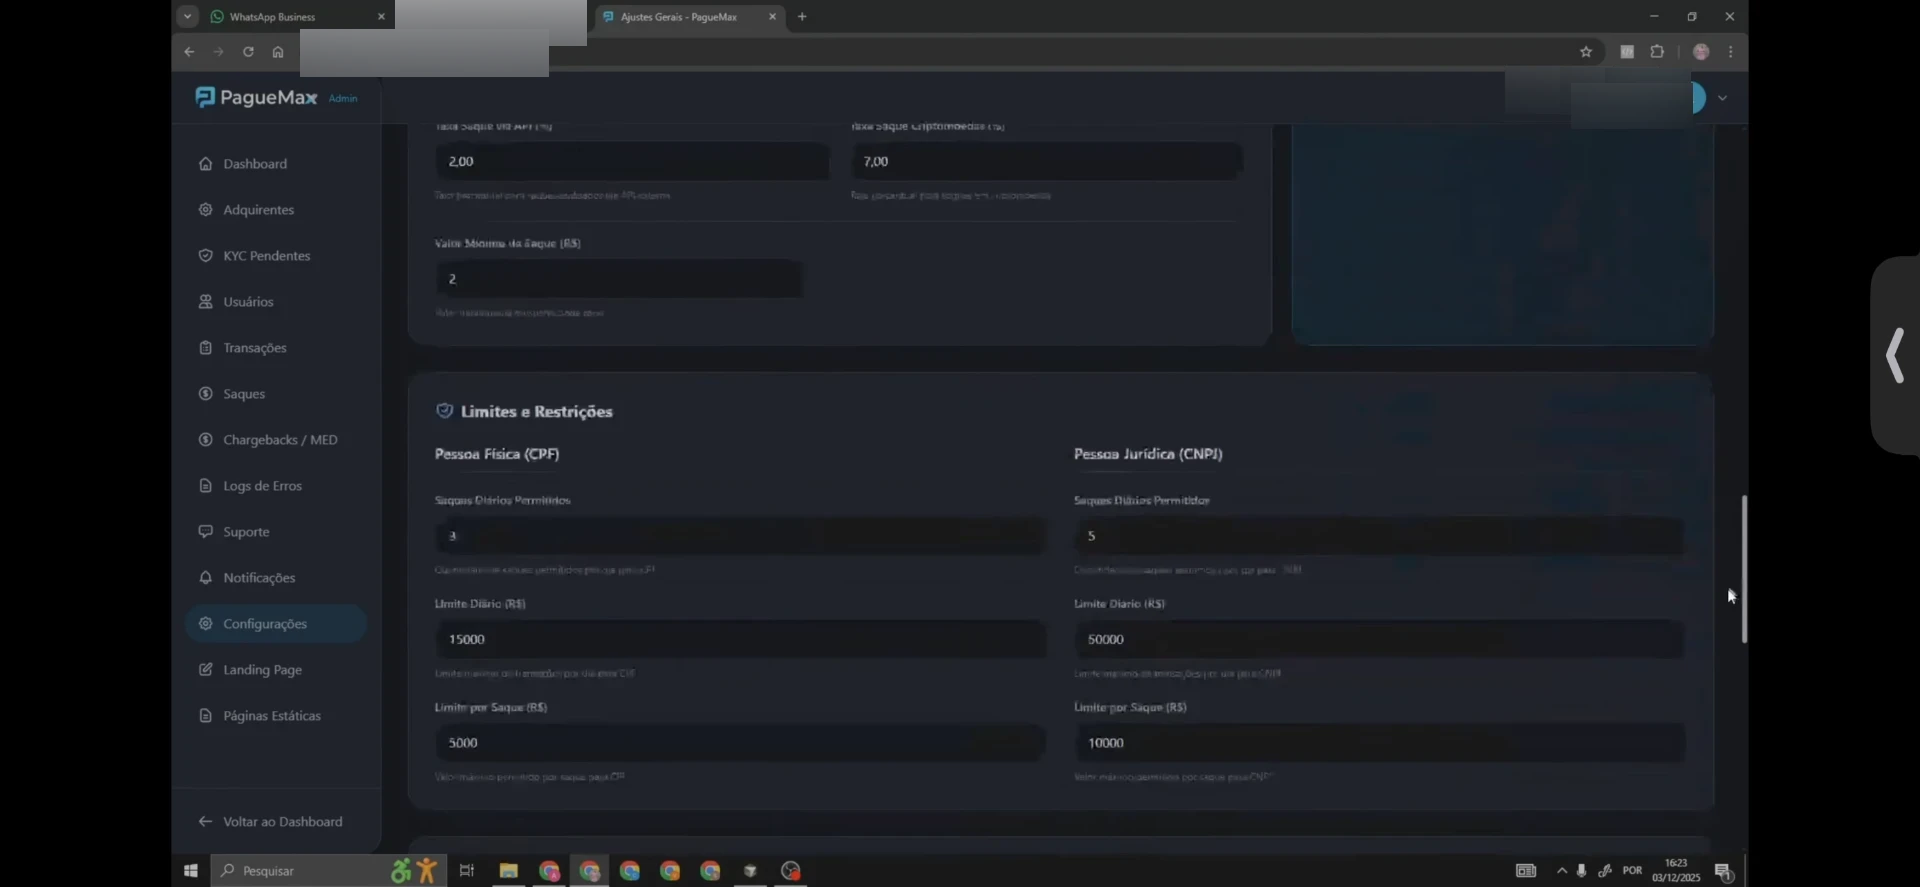Click CPF Limite por Saque field with 5000
This screenshot has height=887, width=1920.
(x=741, y=743)
